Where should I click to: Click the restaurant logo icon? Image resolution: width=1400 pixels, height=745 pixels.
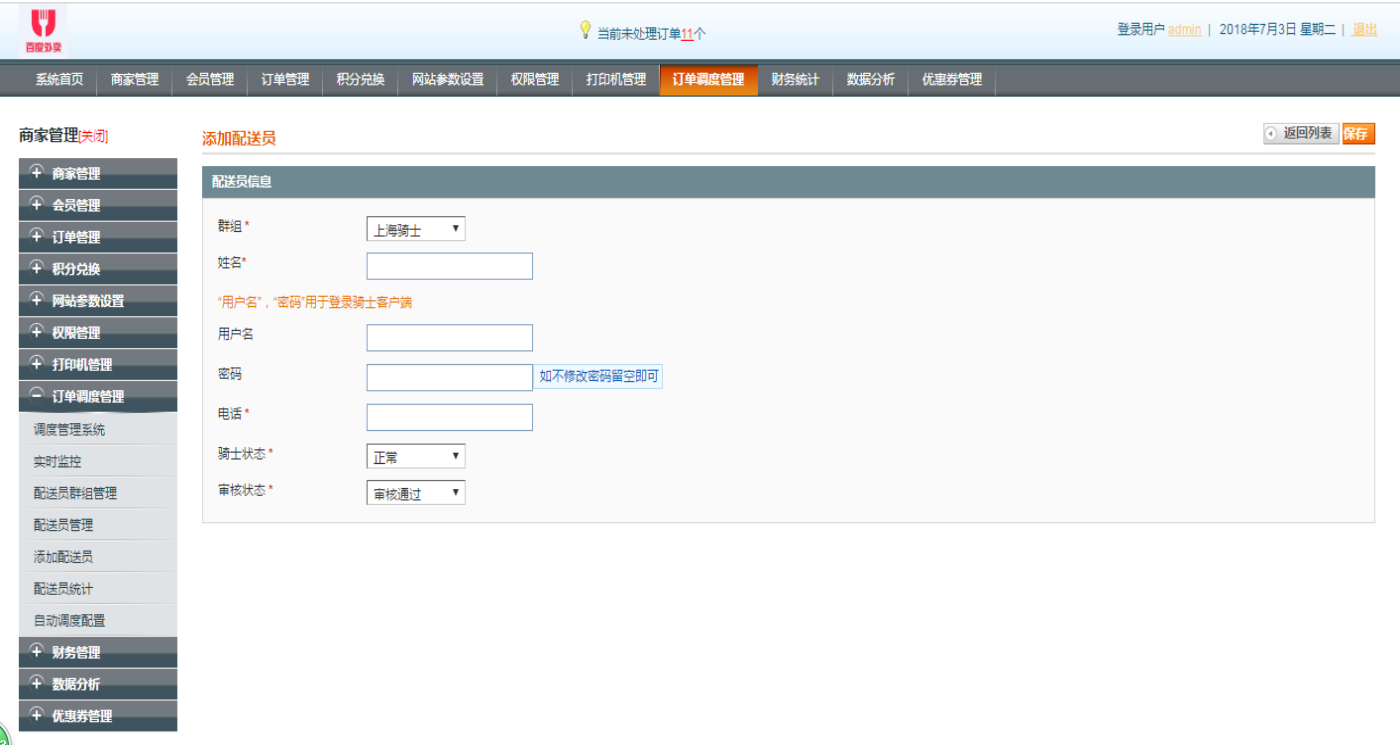43,30
